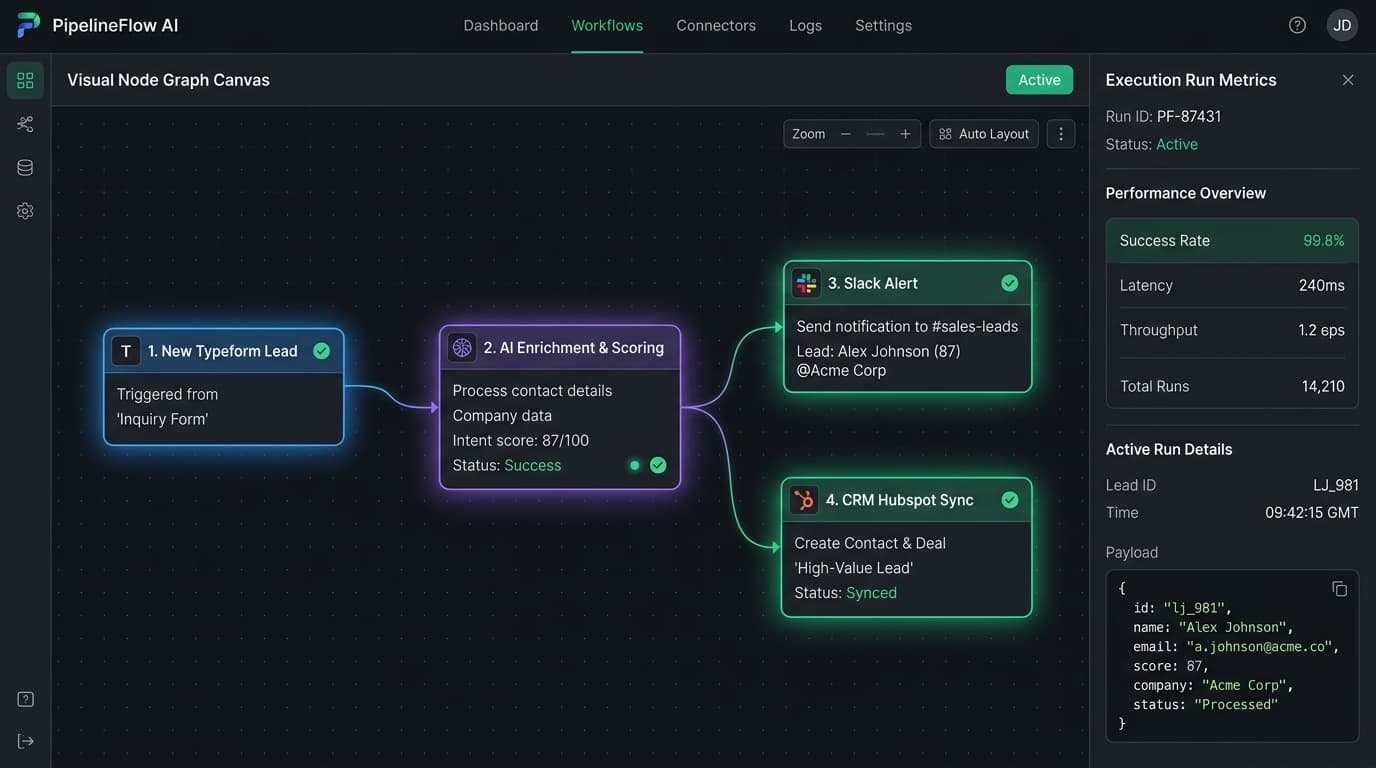The width and height of the screenshot is (1376, 768).
Task: Click the 'Create Contact & Deal' text
Action: (x=870, y=543)
